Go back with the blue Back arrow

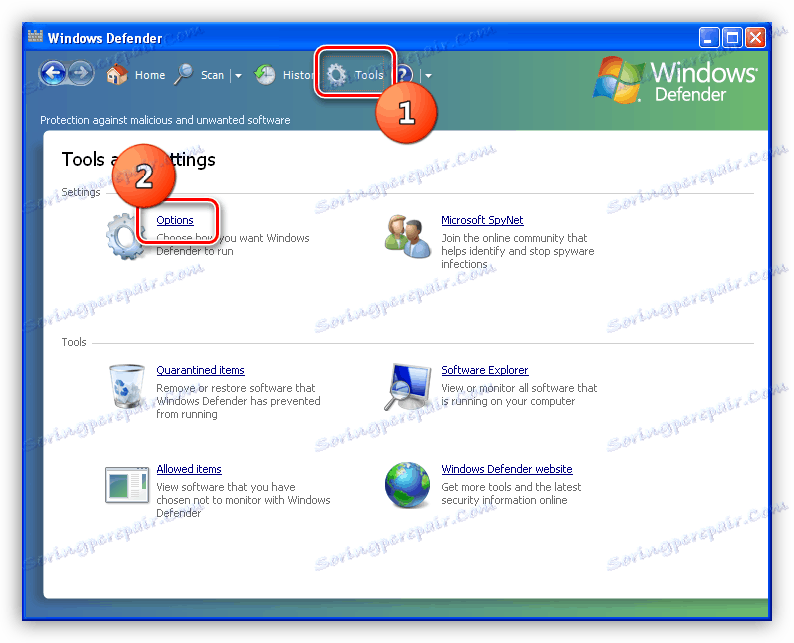(53, 73)
